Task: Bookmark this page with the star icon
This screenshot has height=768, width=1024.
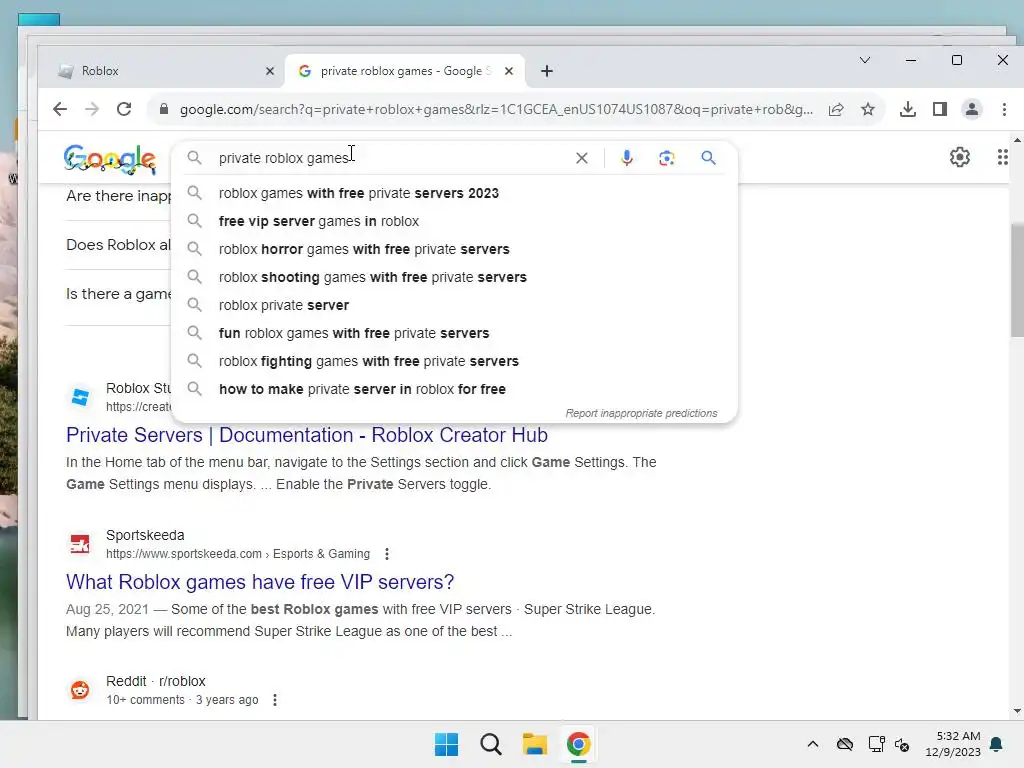Action: (867, 109)
